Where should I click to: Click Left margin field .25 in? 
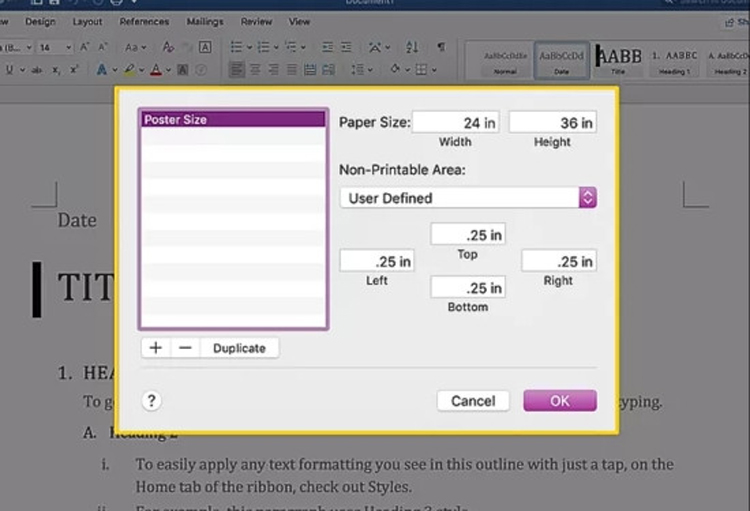[x=377, y=261]
